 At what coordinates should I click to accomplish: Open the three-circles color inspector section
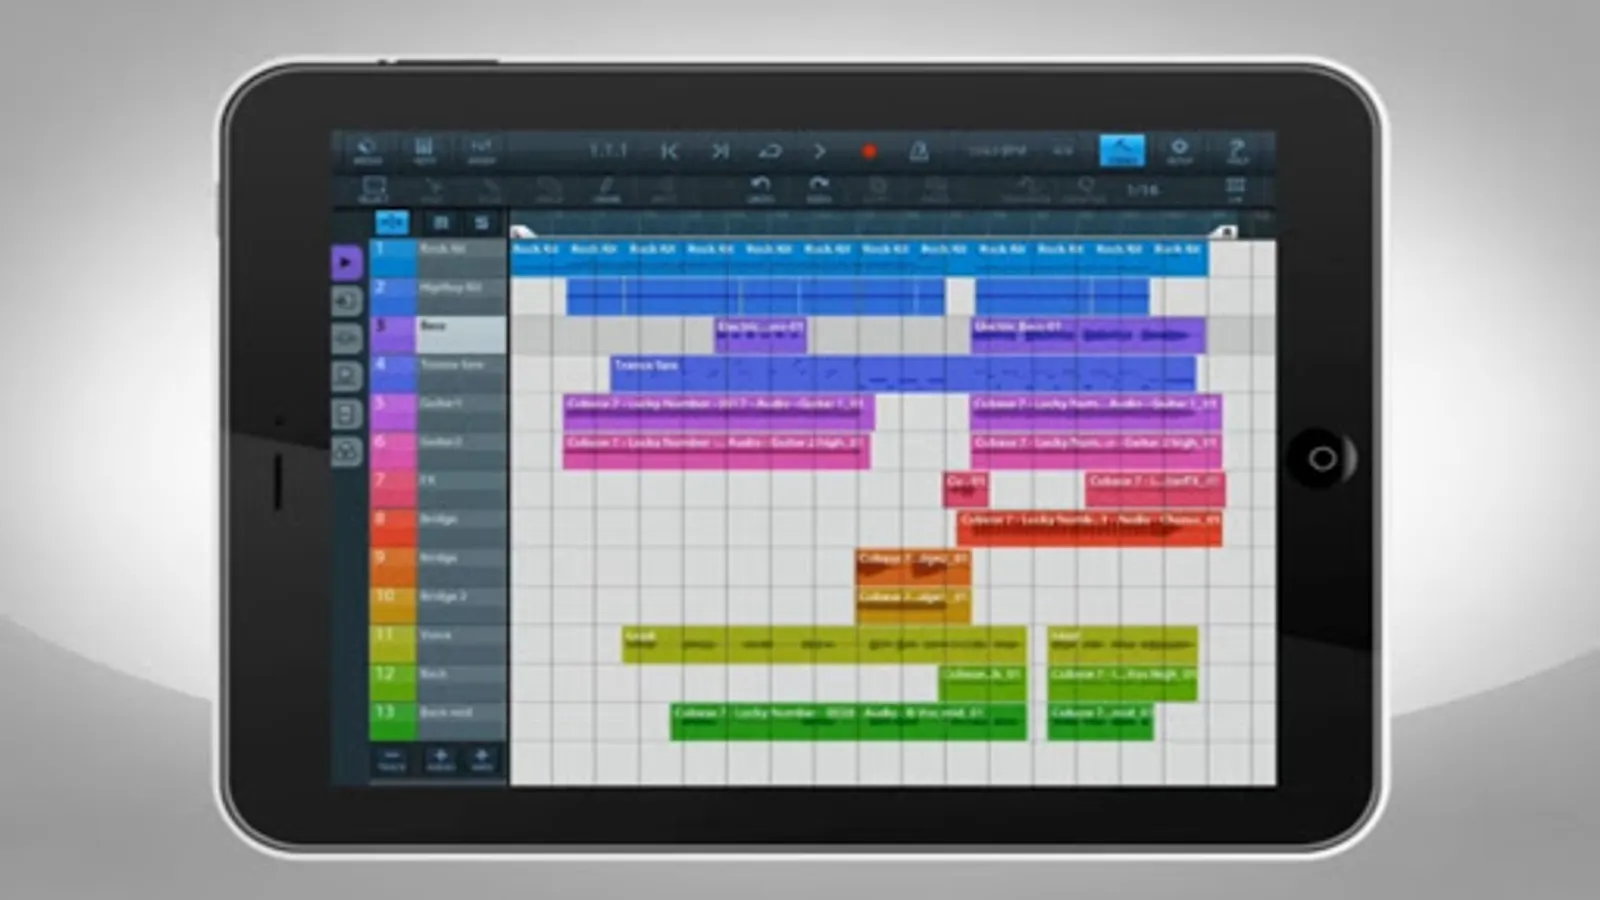346,451
